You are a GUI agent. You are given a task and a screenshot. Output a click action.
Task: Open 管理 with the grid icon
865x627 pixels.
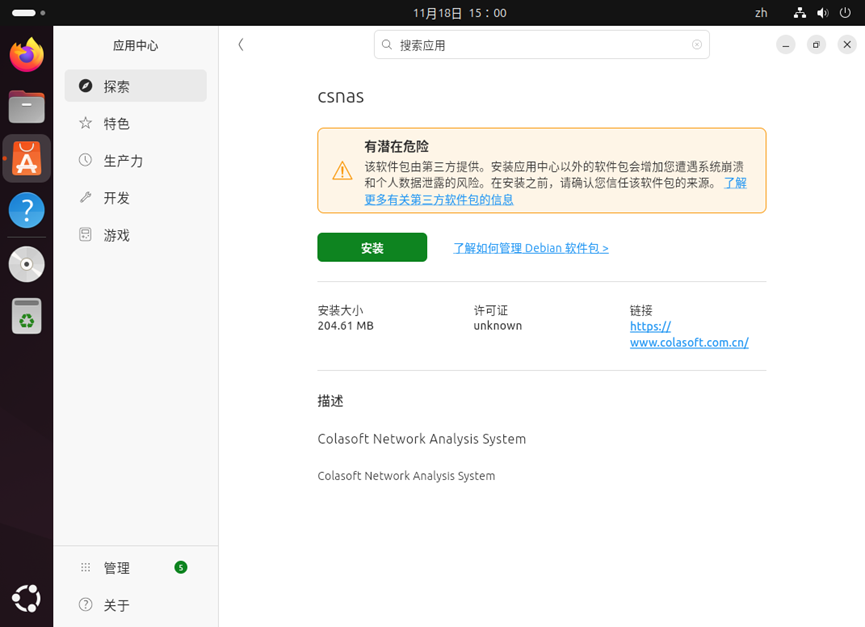point(85,567)
